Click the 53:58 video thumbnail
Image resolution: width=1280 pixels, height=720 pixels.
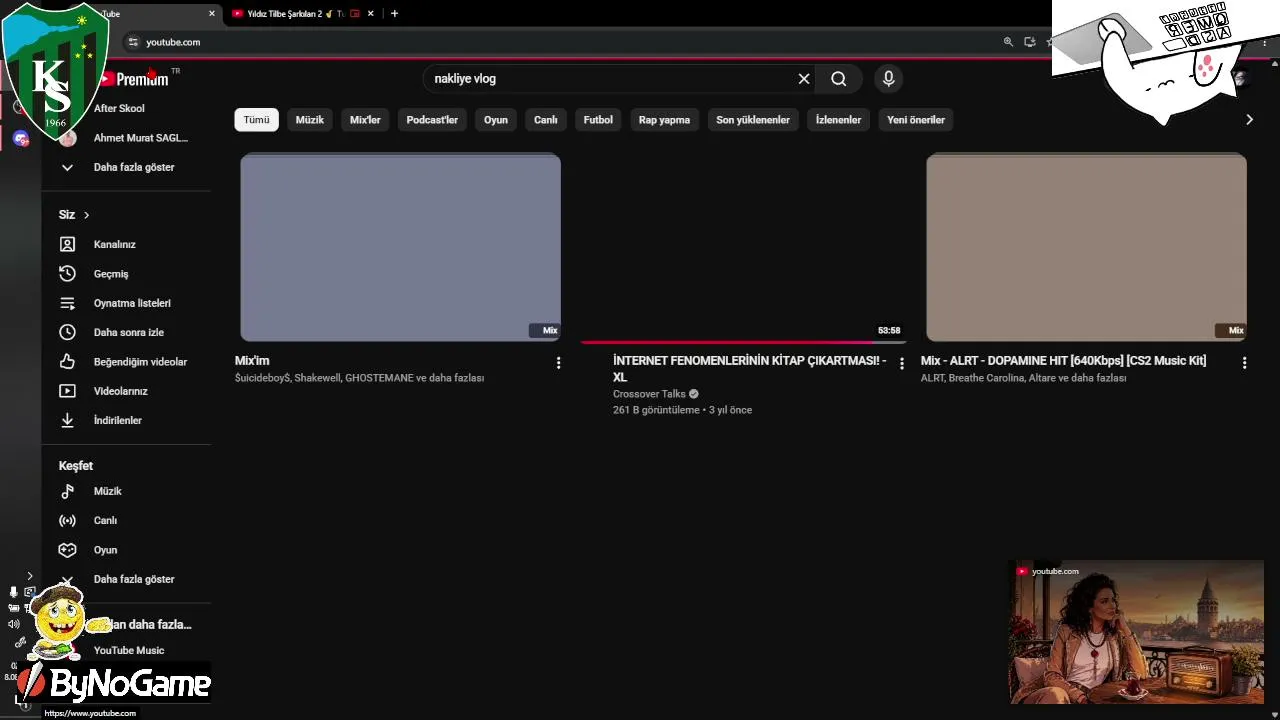pyautogui.click(x=743, y=247)
